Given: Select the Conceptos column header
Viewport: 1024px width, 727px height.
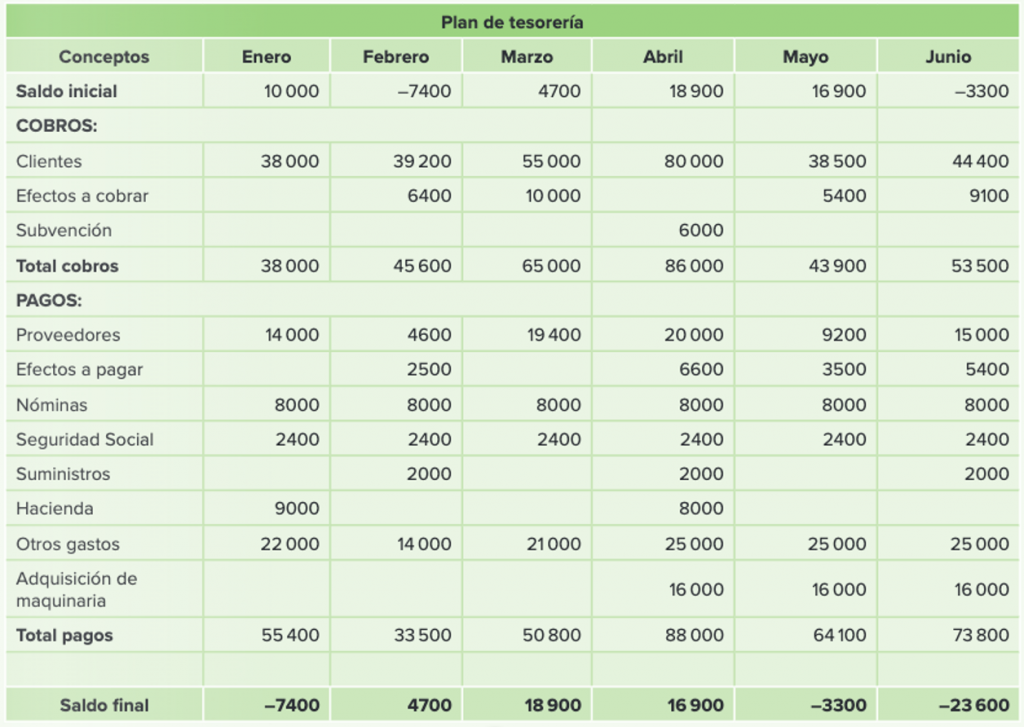Looking at the screenshot, I should (104, 57).
